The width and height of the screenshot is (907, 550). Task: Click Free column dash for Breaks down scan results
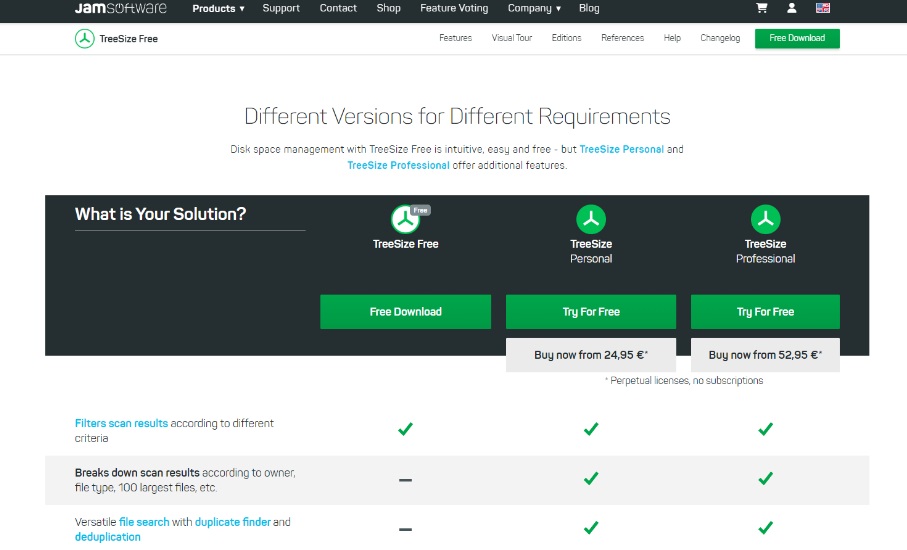click(x=405, y=480)
